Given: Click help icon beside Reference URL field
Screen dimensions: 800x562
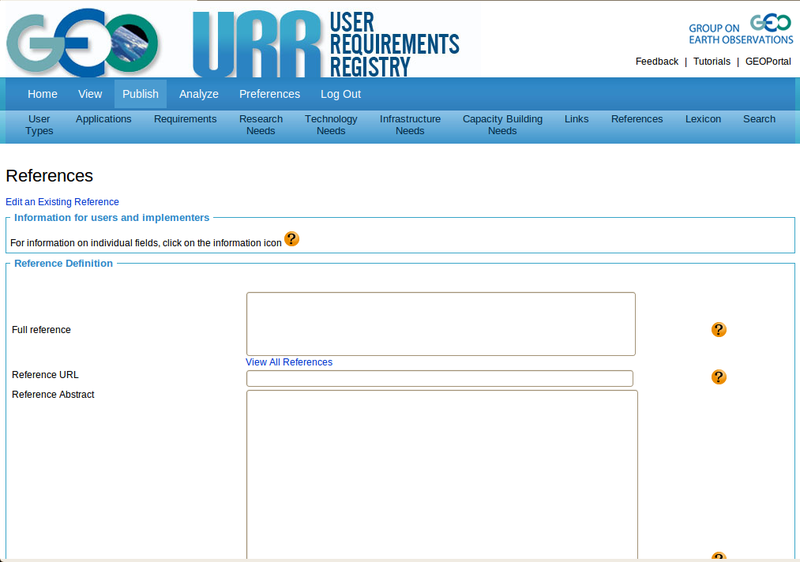Looking at the screenshot, I should click(x=718, y=377).
